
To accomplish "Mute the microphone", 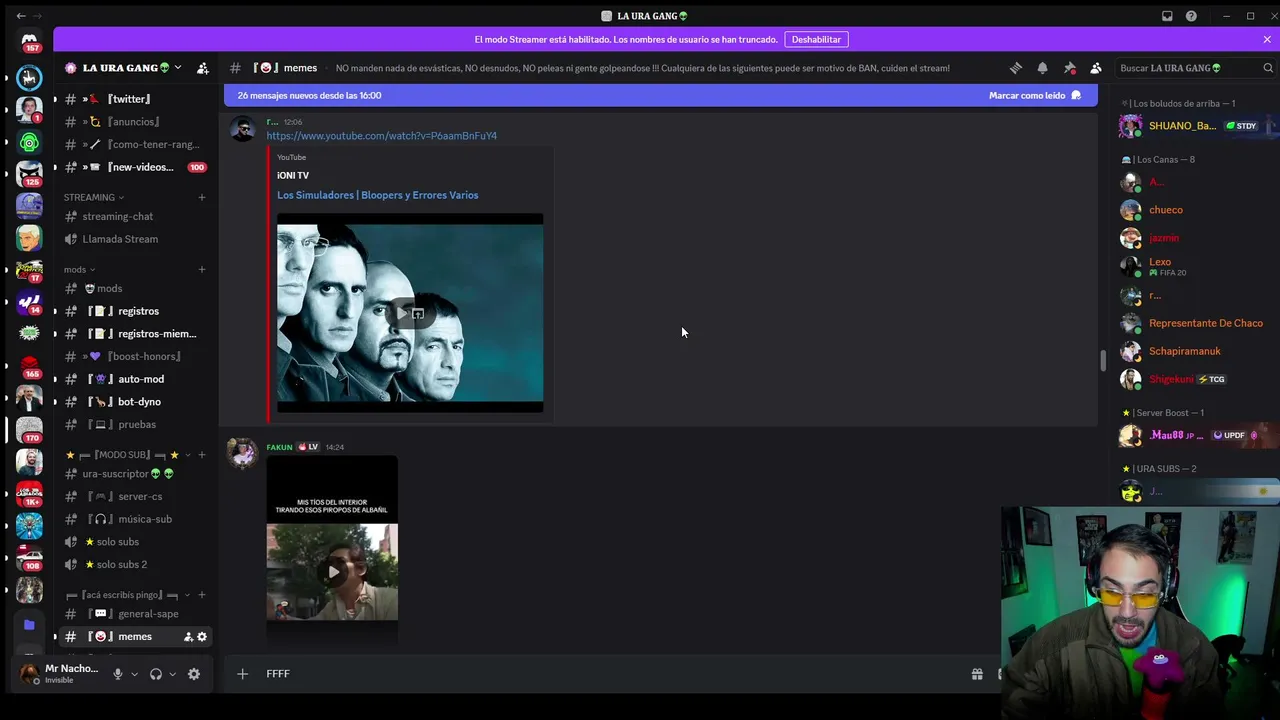I will click(x=118, y=674).
